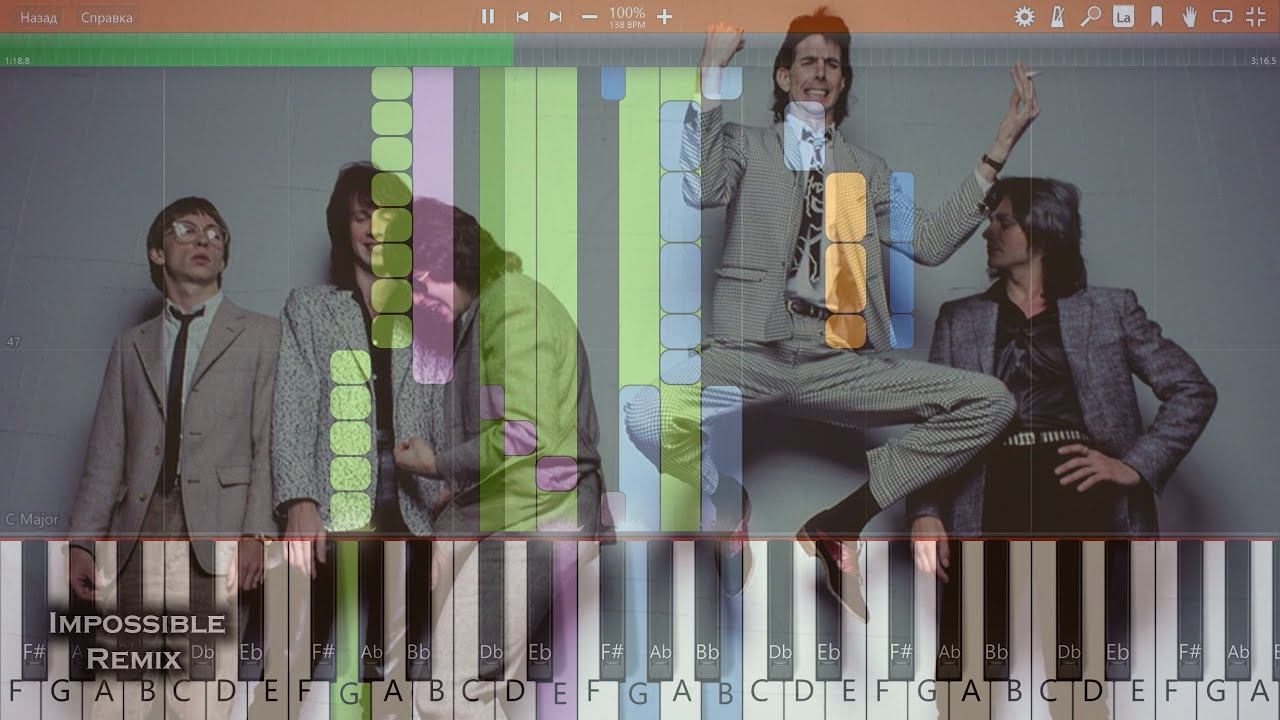Screen dimensions: 1280x720
Task: Toggle the 'La' note labels button
Action: point(1123,16)
